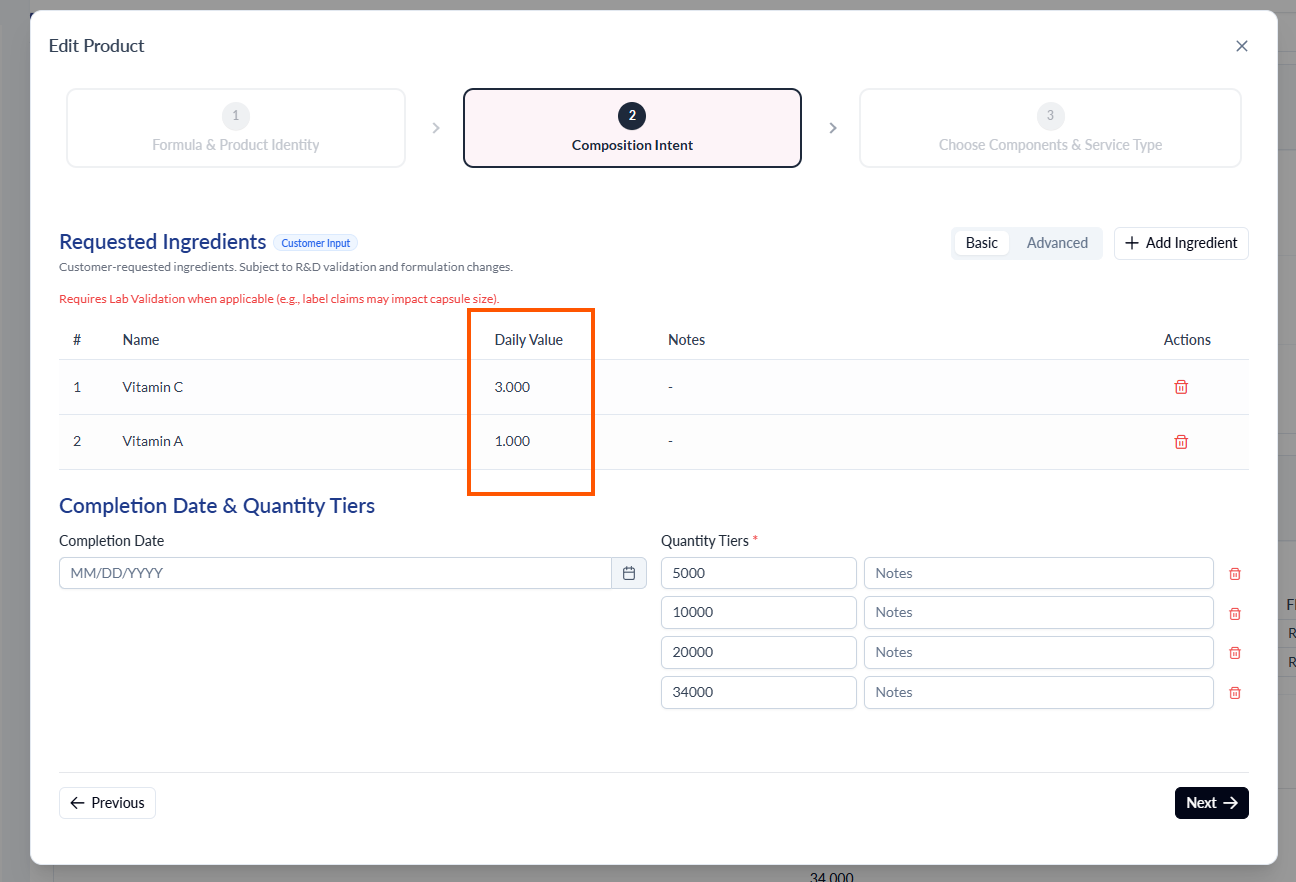Click the Notes column header

pyautogui.click(x=687, y=340)
